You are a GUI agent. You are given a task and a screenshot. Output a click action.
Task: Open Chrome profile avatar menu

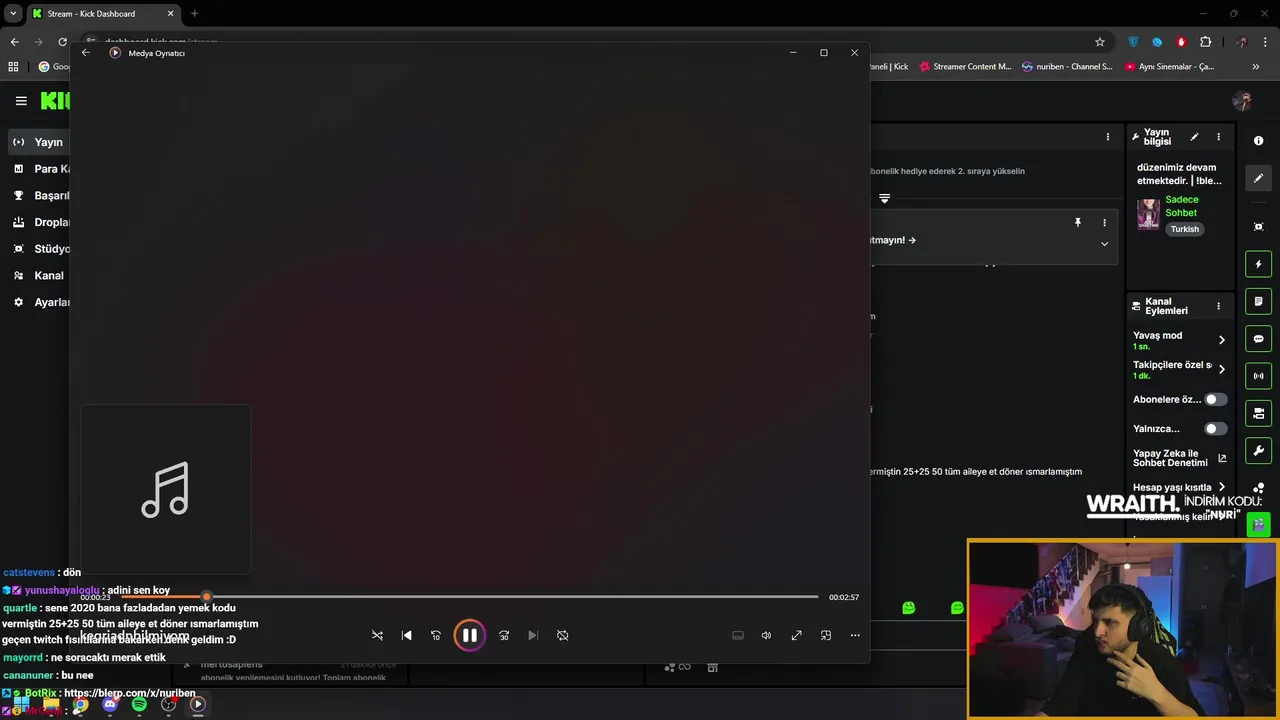pyautogui.click(x=1241, y=42)
